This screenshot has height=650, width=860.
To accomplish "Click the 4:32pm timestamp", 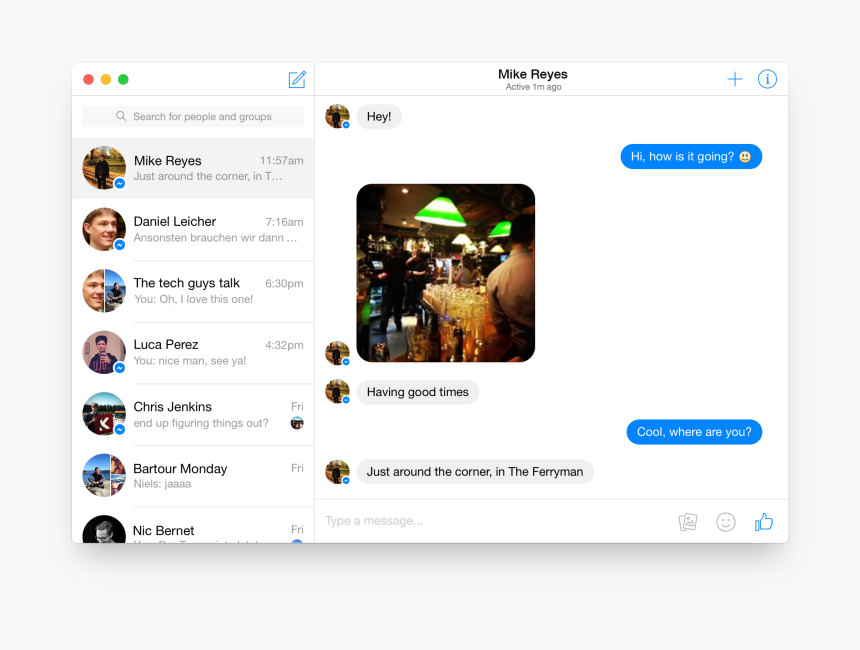I will [x=284, y=345].
